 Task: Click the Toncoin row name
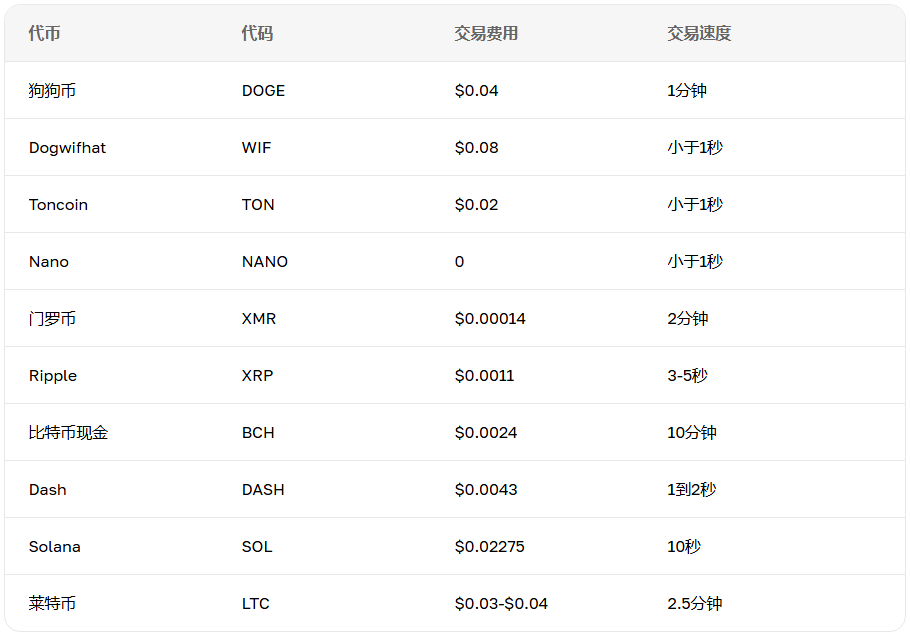pos(58,204)
